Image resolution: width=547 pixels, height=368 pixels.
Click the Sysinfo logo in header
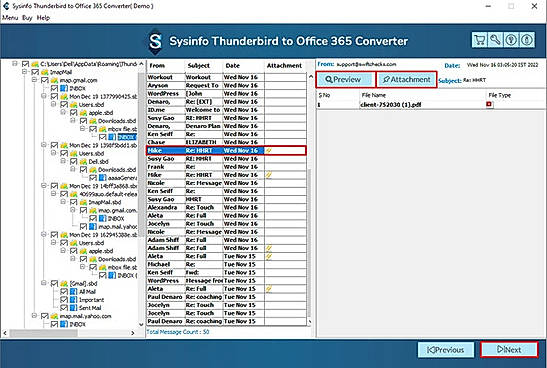(x=155, y=42)
